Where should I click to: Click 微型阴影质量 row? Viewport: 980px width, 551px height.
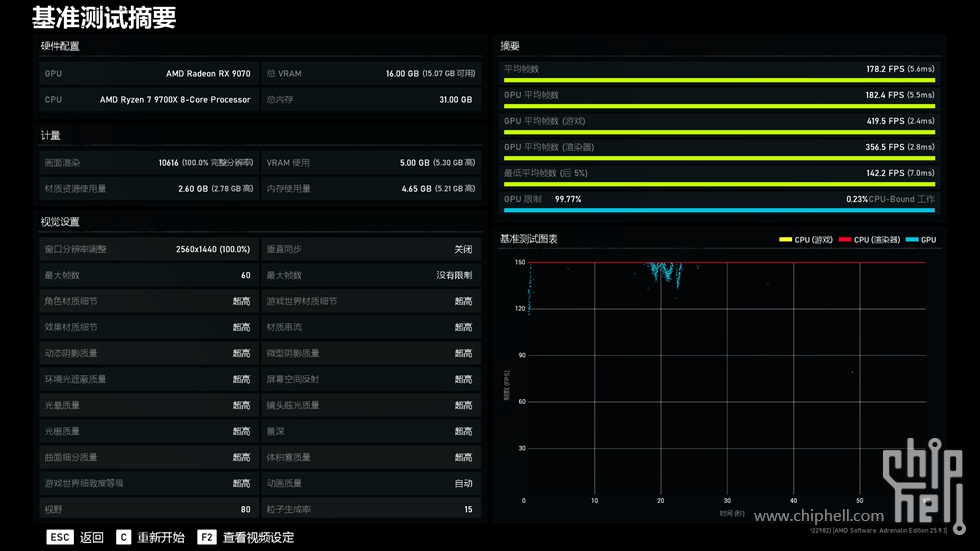coord(371,354)
